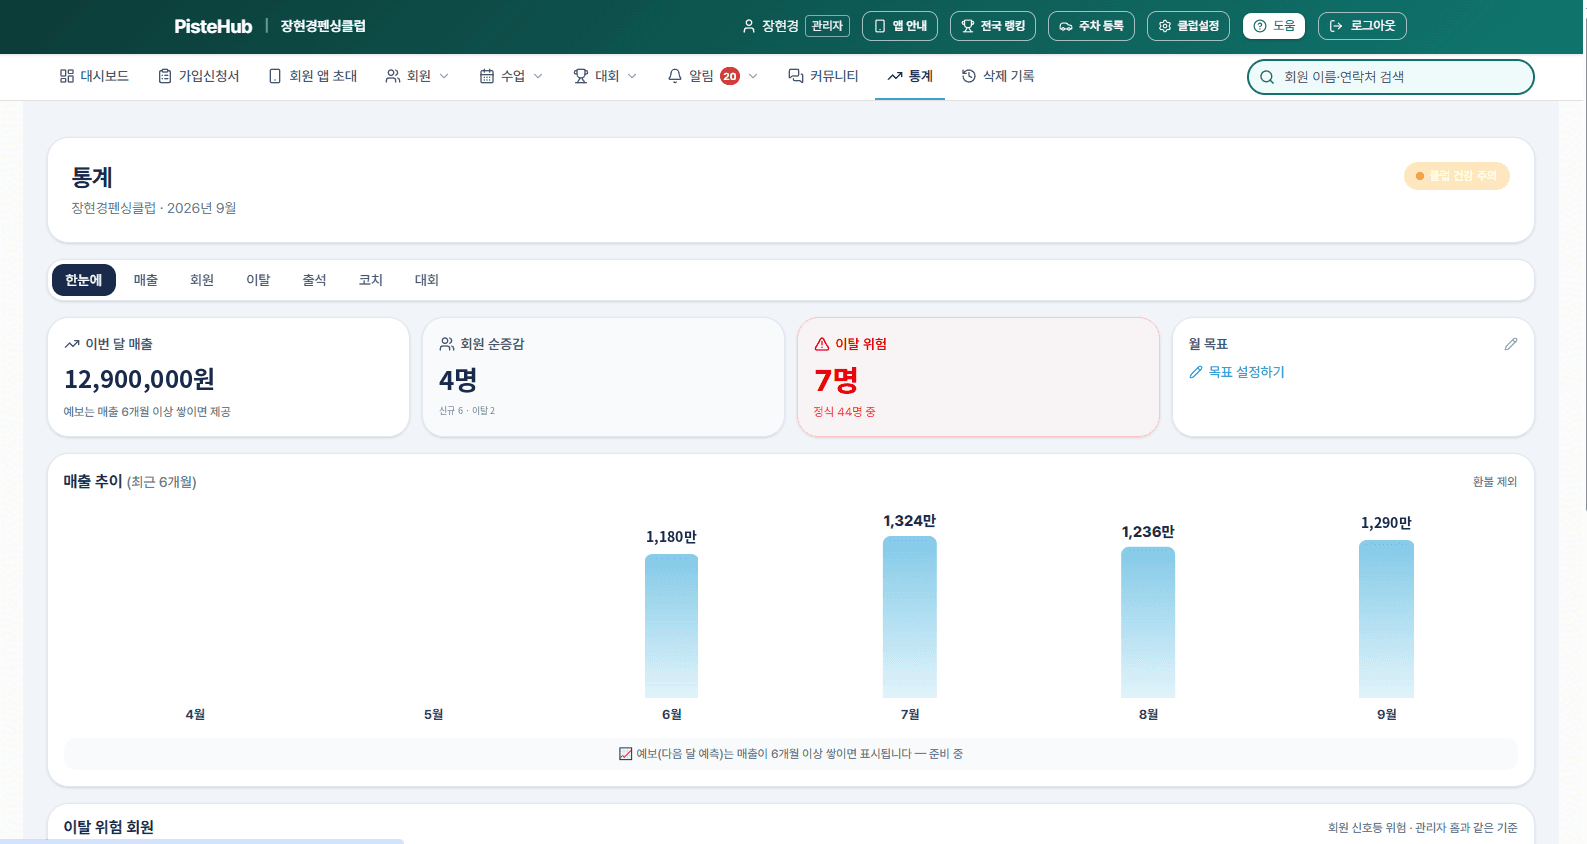Click the 이번 달 매출 trend icon

pyautogui.click(x=72, y=344)
